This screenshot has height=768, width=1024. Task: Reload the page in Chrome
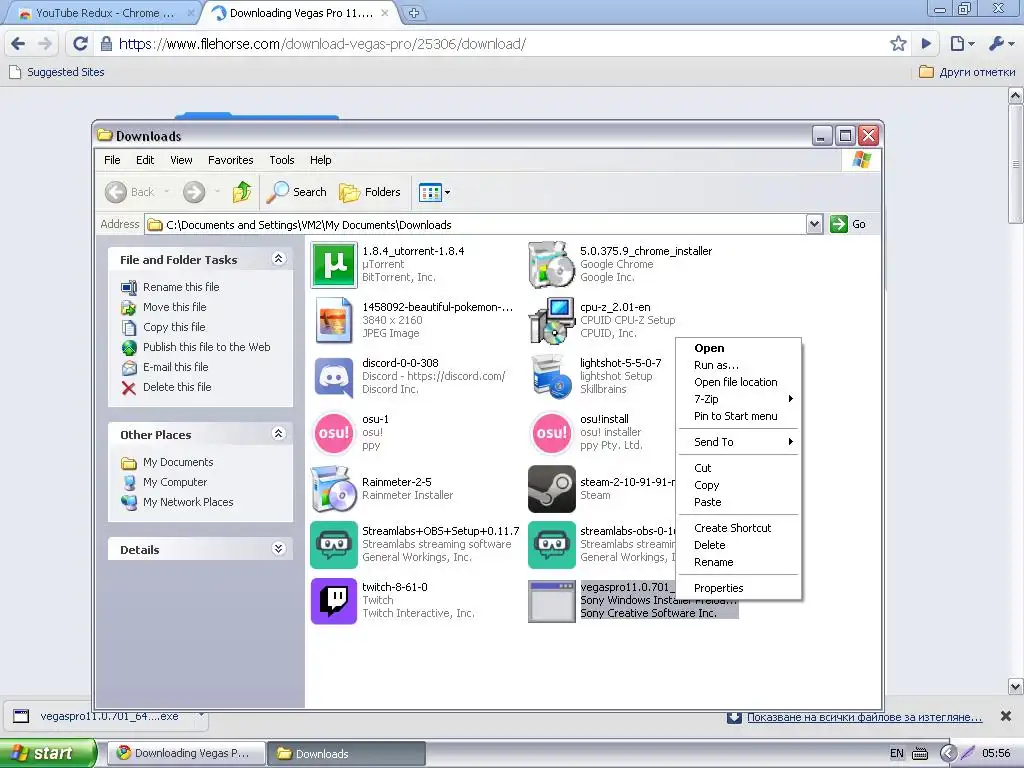tap(80, 44)
